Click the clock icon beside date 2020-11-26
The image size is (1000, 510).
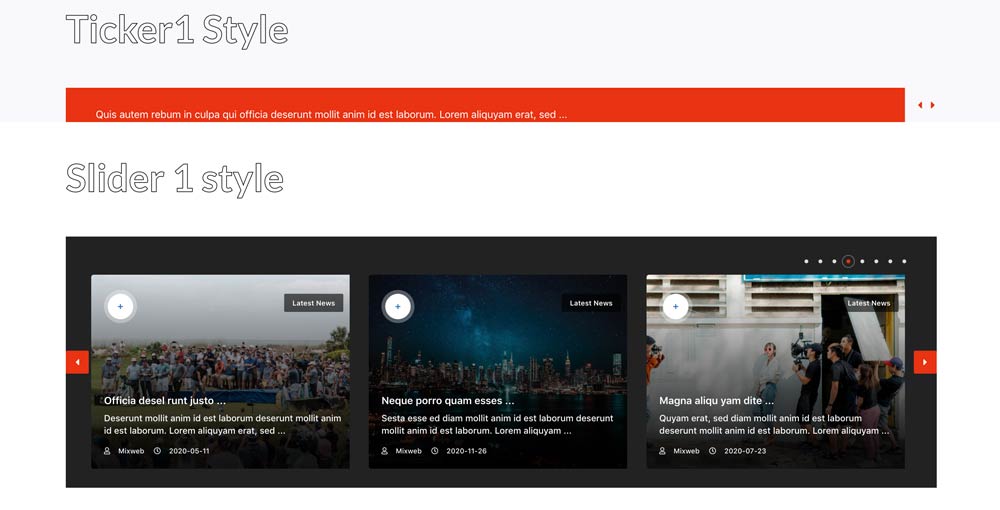[435, 451]
